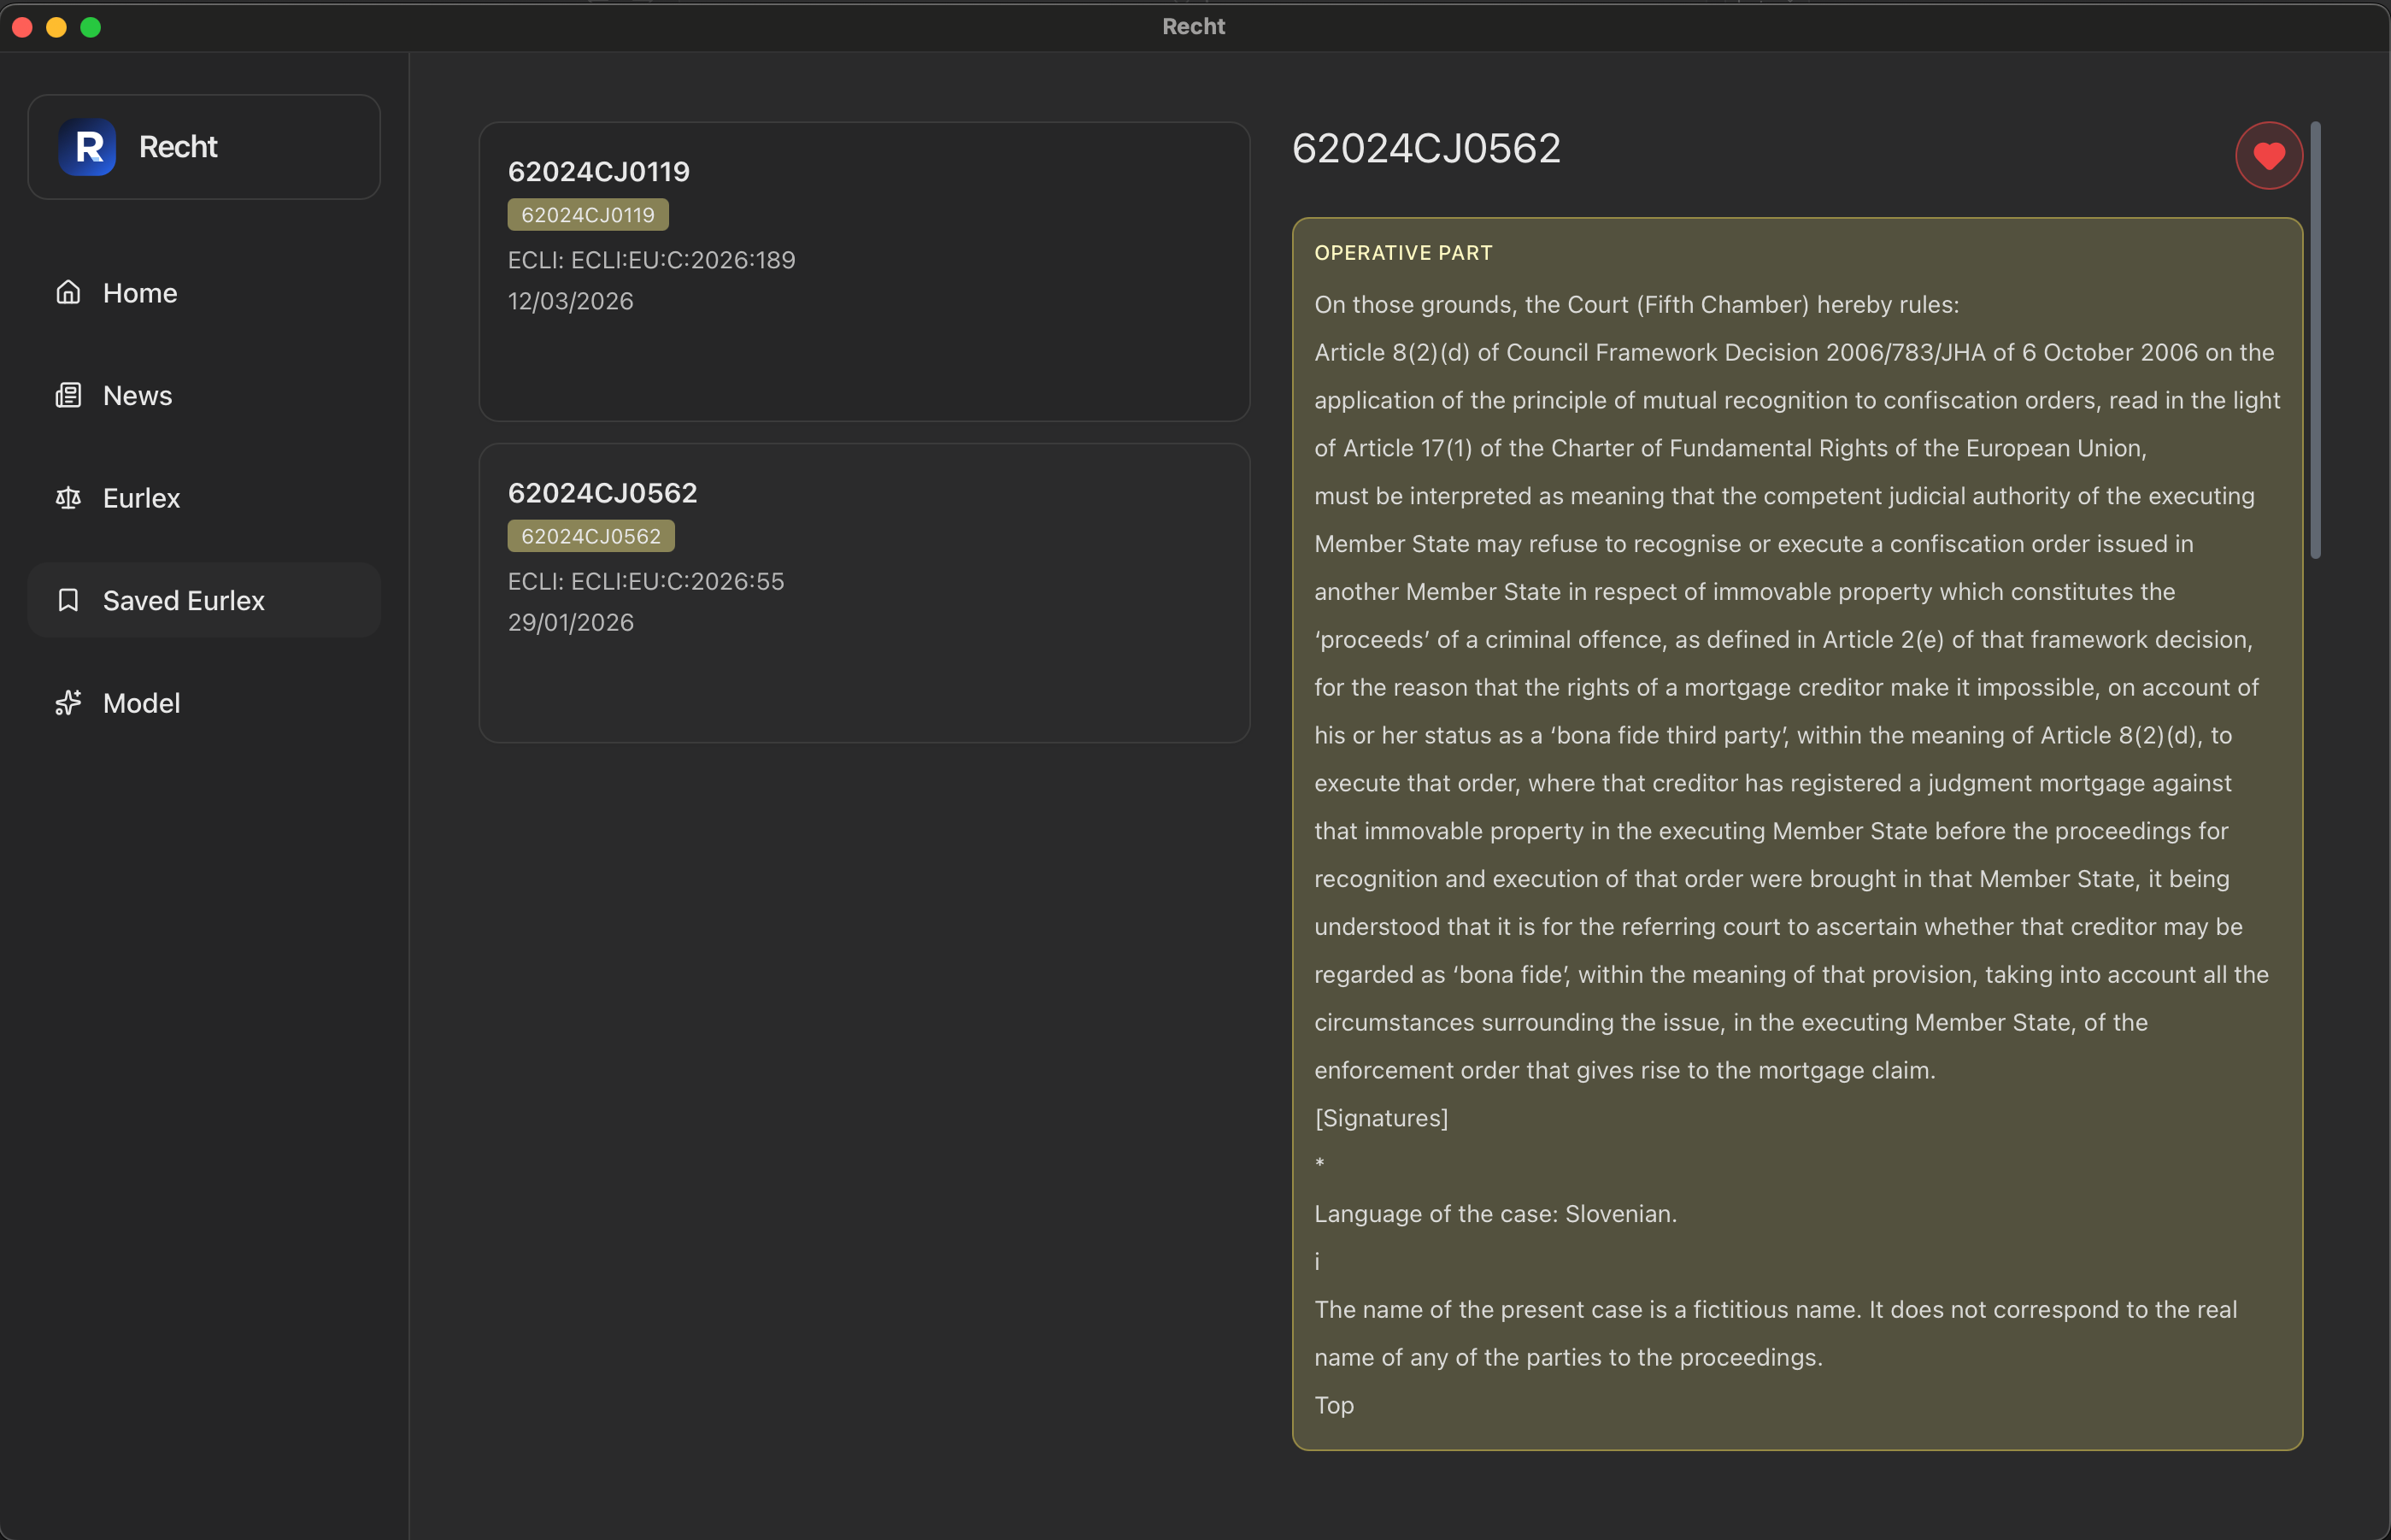Go to the News section

click(x=138, y=396)
